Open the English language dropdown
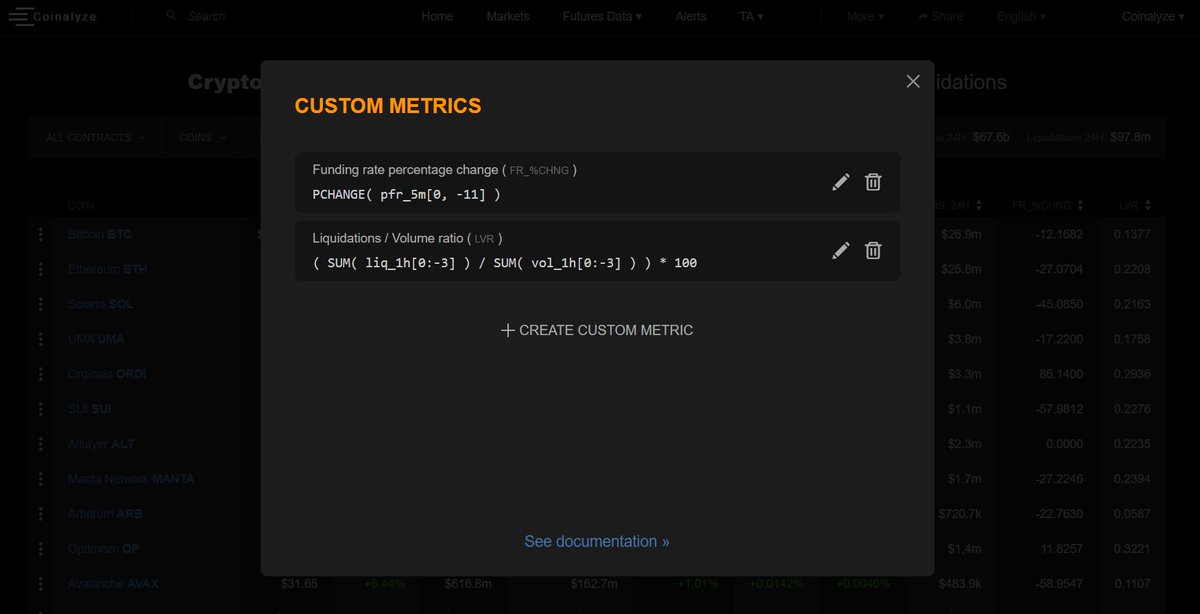The height and width of the screenshot is (614, 1200). click(1021, 16)
